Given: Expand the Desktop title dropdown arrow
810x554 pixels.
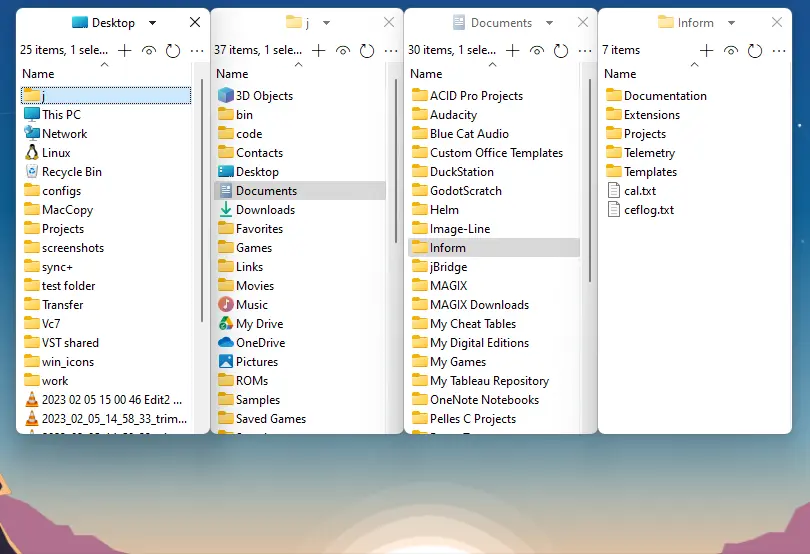Looking at the screenshot, I should [152, 23].
